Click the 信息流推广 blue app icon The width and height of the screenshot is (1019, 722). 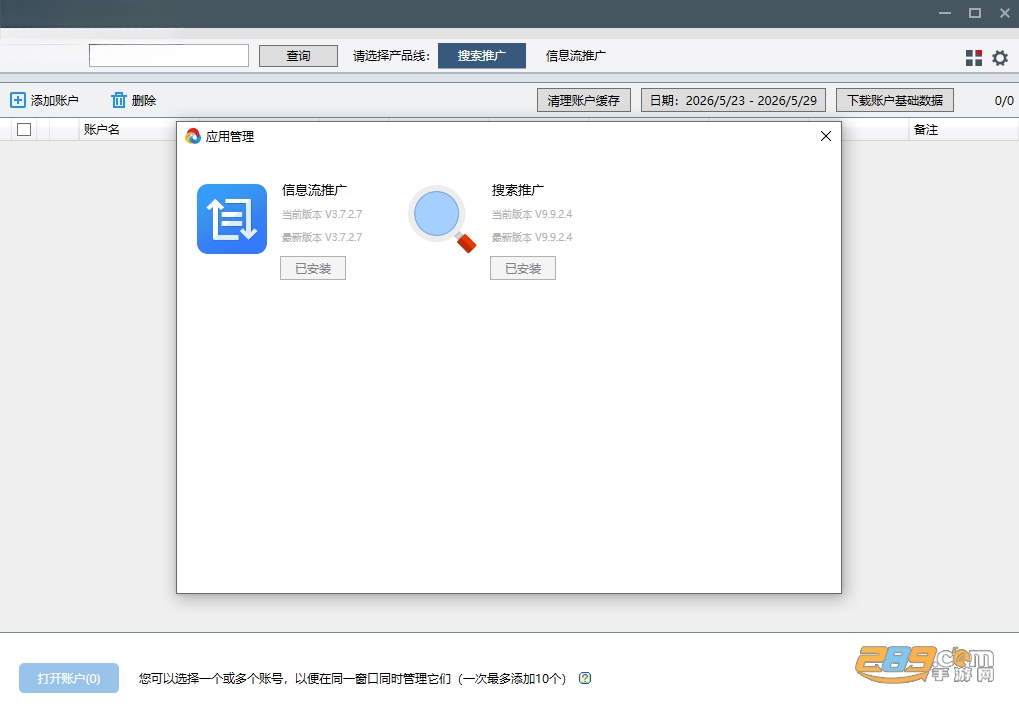(x=232, y=219)
